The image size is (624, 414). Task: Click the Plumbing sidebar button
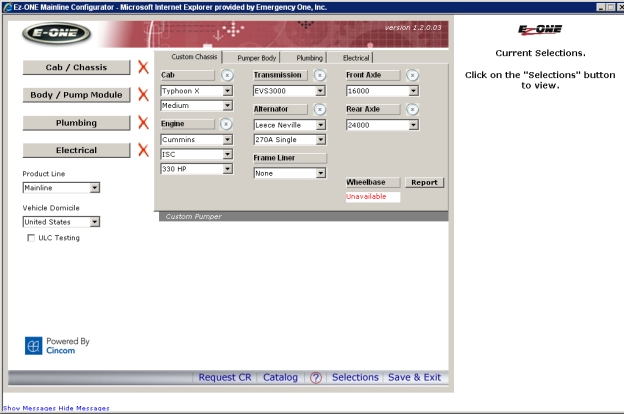(76, 123)
